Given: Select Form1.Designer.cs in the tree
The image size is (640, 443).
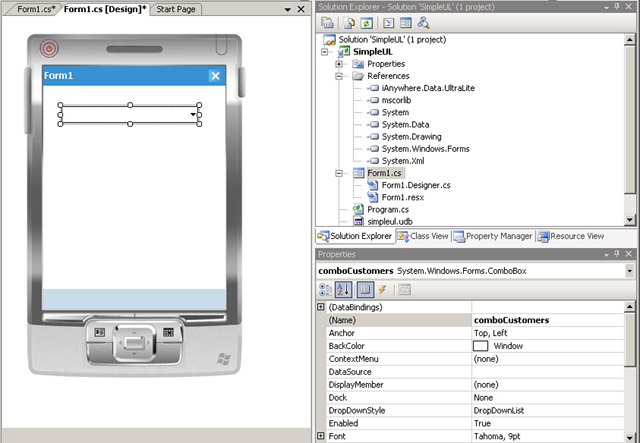Looking at the screenshot, I should point(416,185).
